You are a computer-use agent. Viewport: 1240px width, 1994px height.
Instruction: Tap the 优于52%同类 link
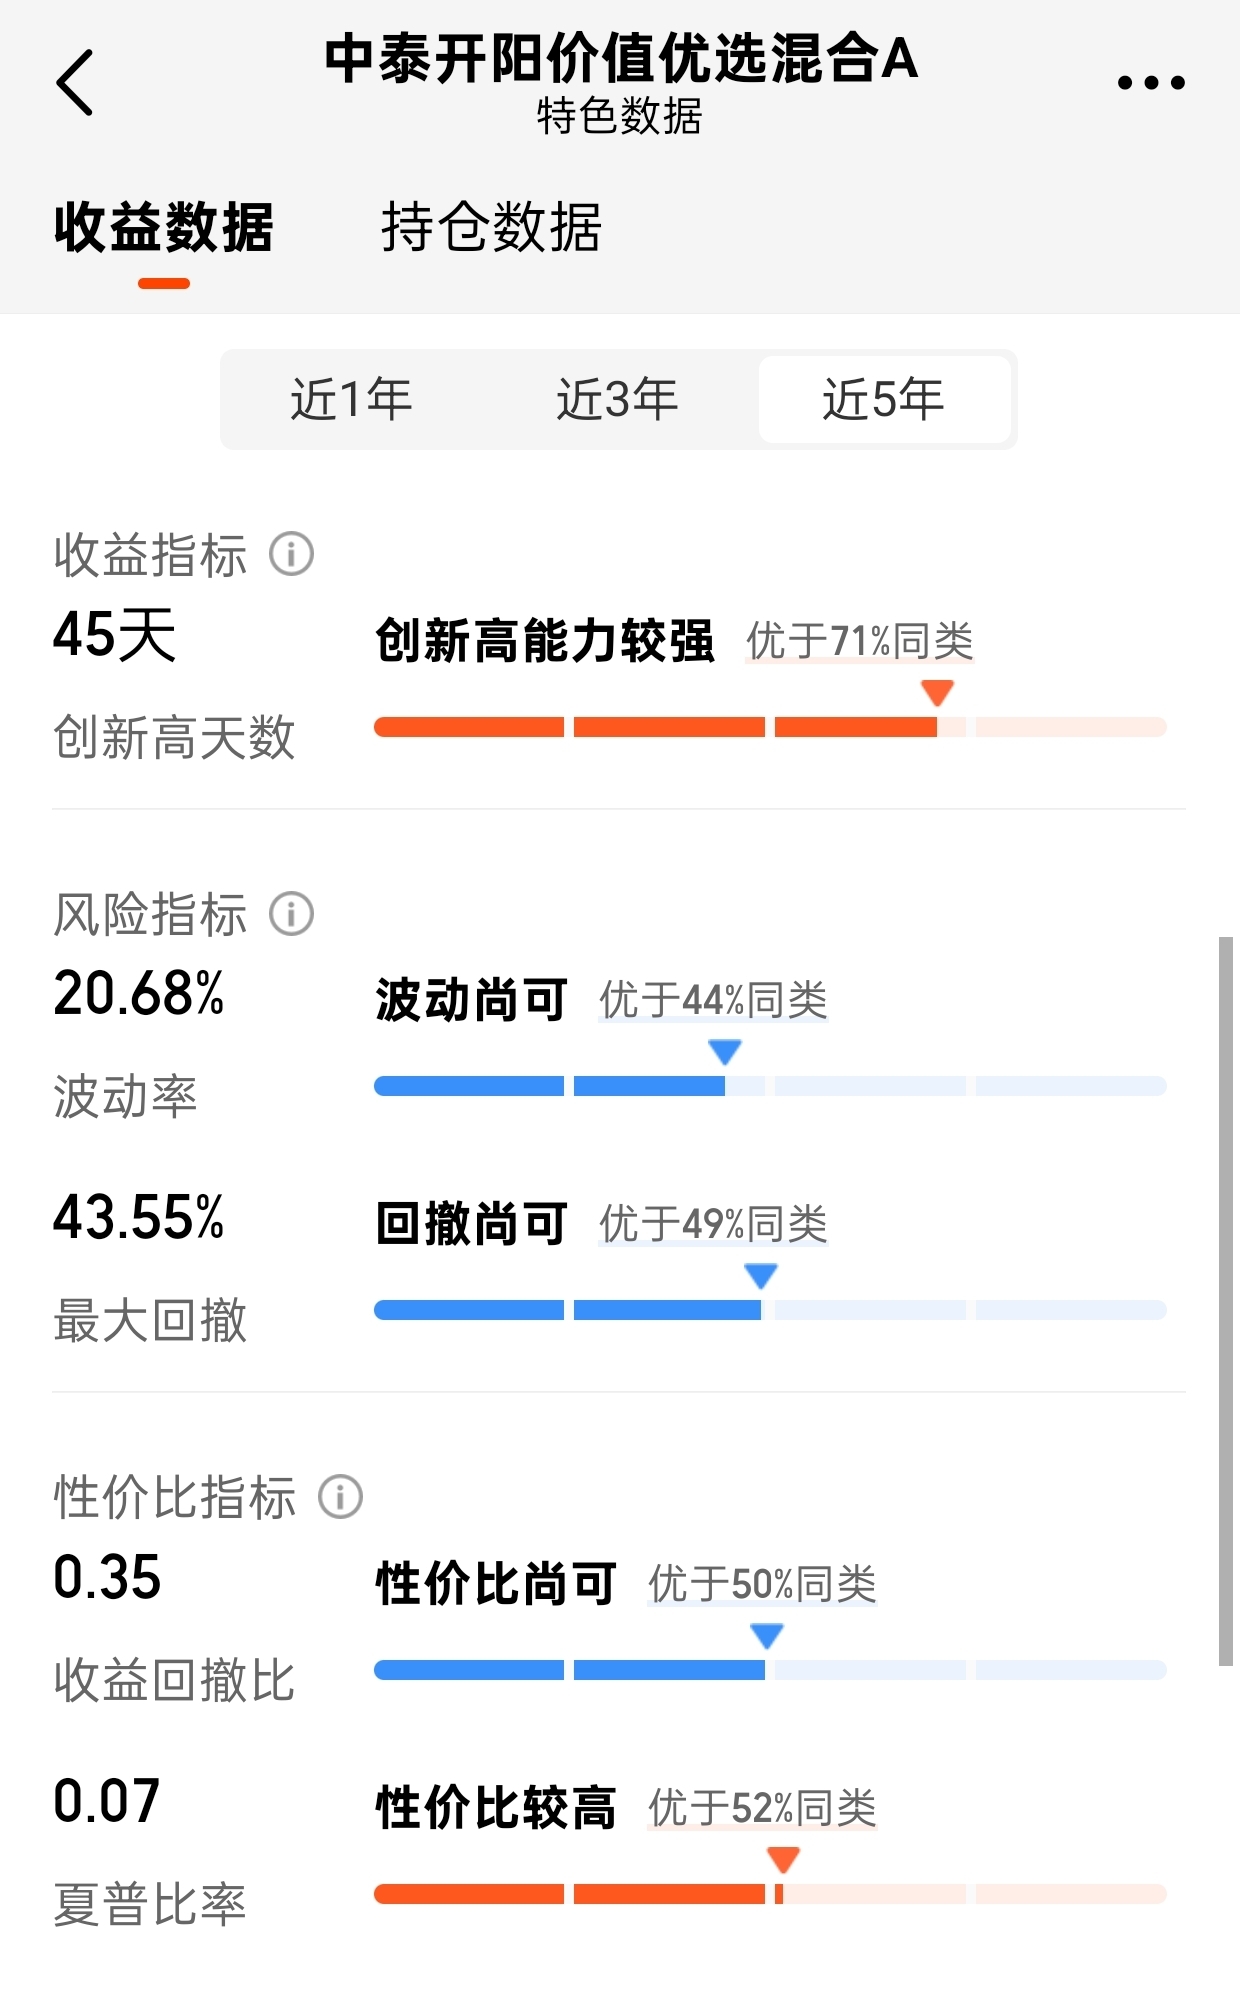[762, 1808]
